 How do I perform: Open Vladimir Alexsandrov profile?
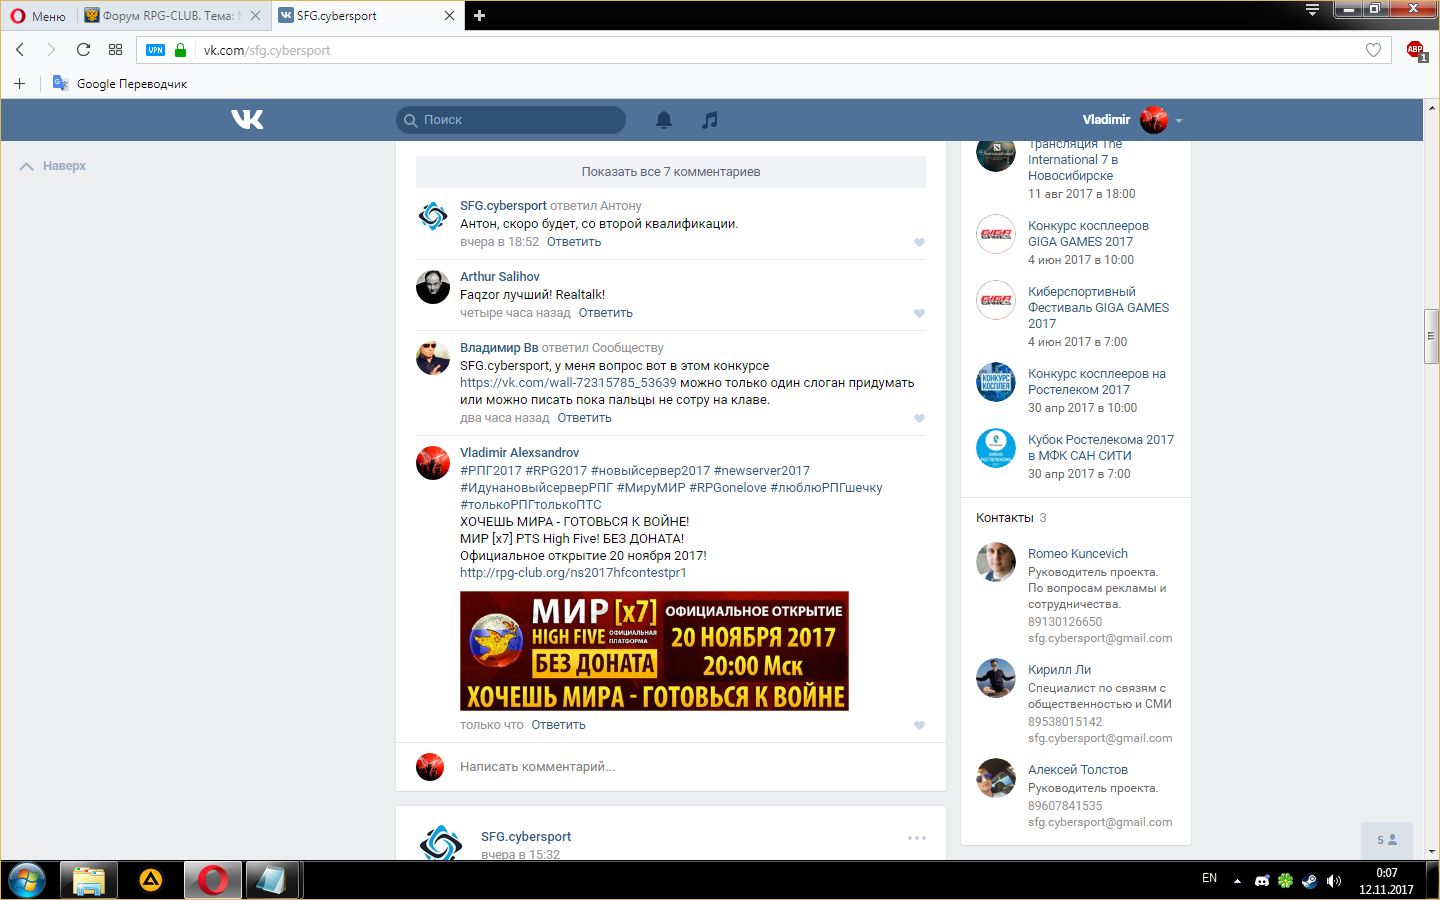coord(519,453)
